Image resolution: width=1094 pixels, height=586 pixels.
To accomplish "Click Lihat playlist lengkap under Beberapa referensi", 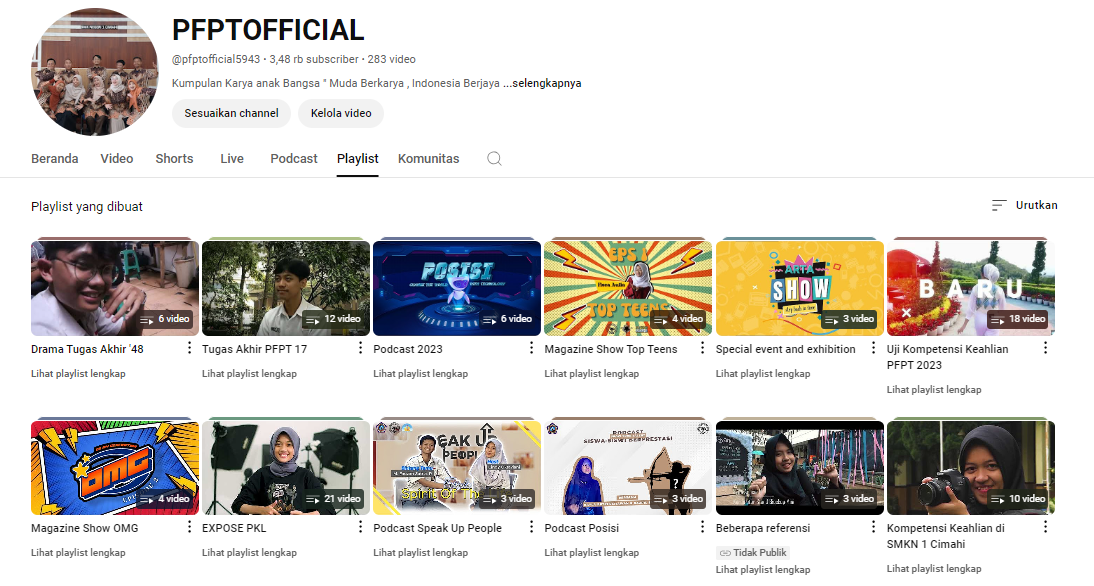I will click(763, 569).
